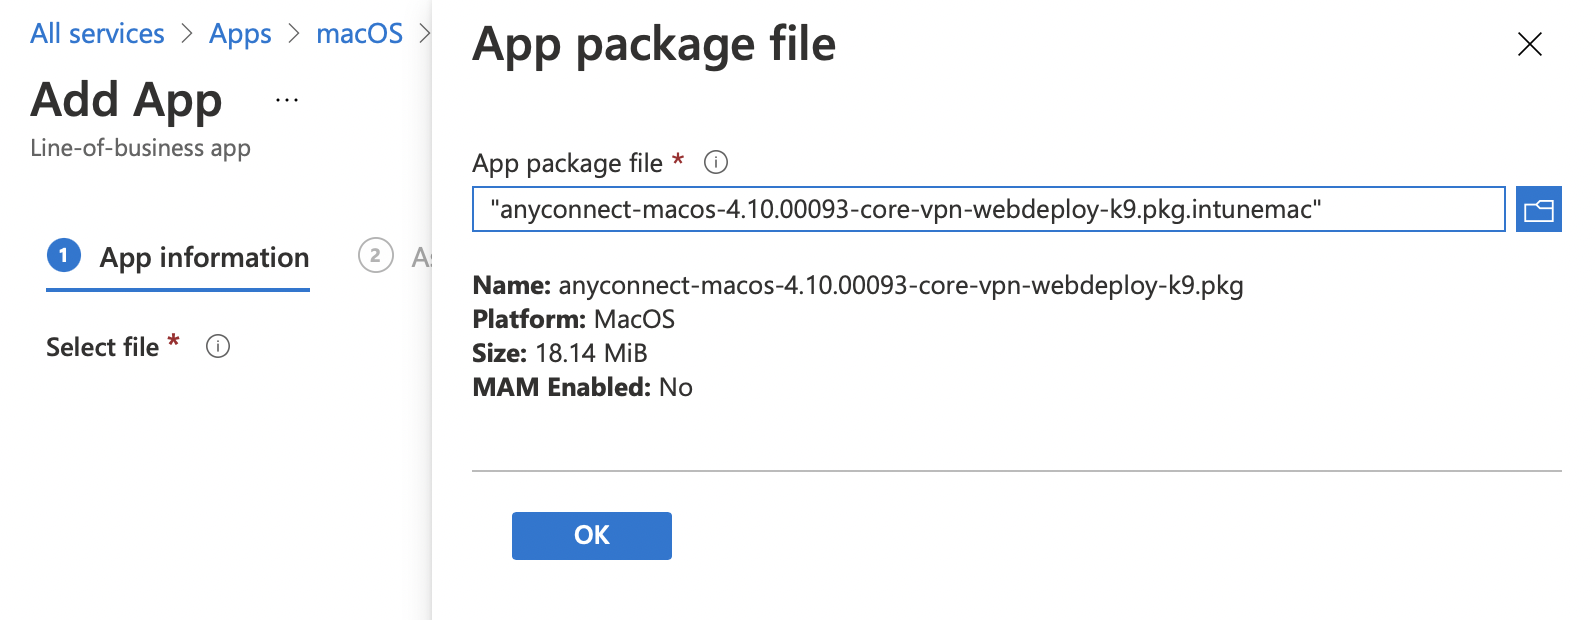Click breadcrumb chevron after macOS
This screenshot has height=620, width=1596.
coord(424,33)
